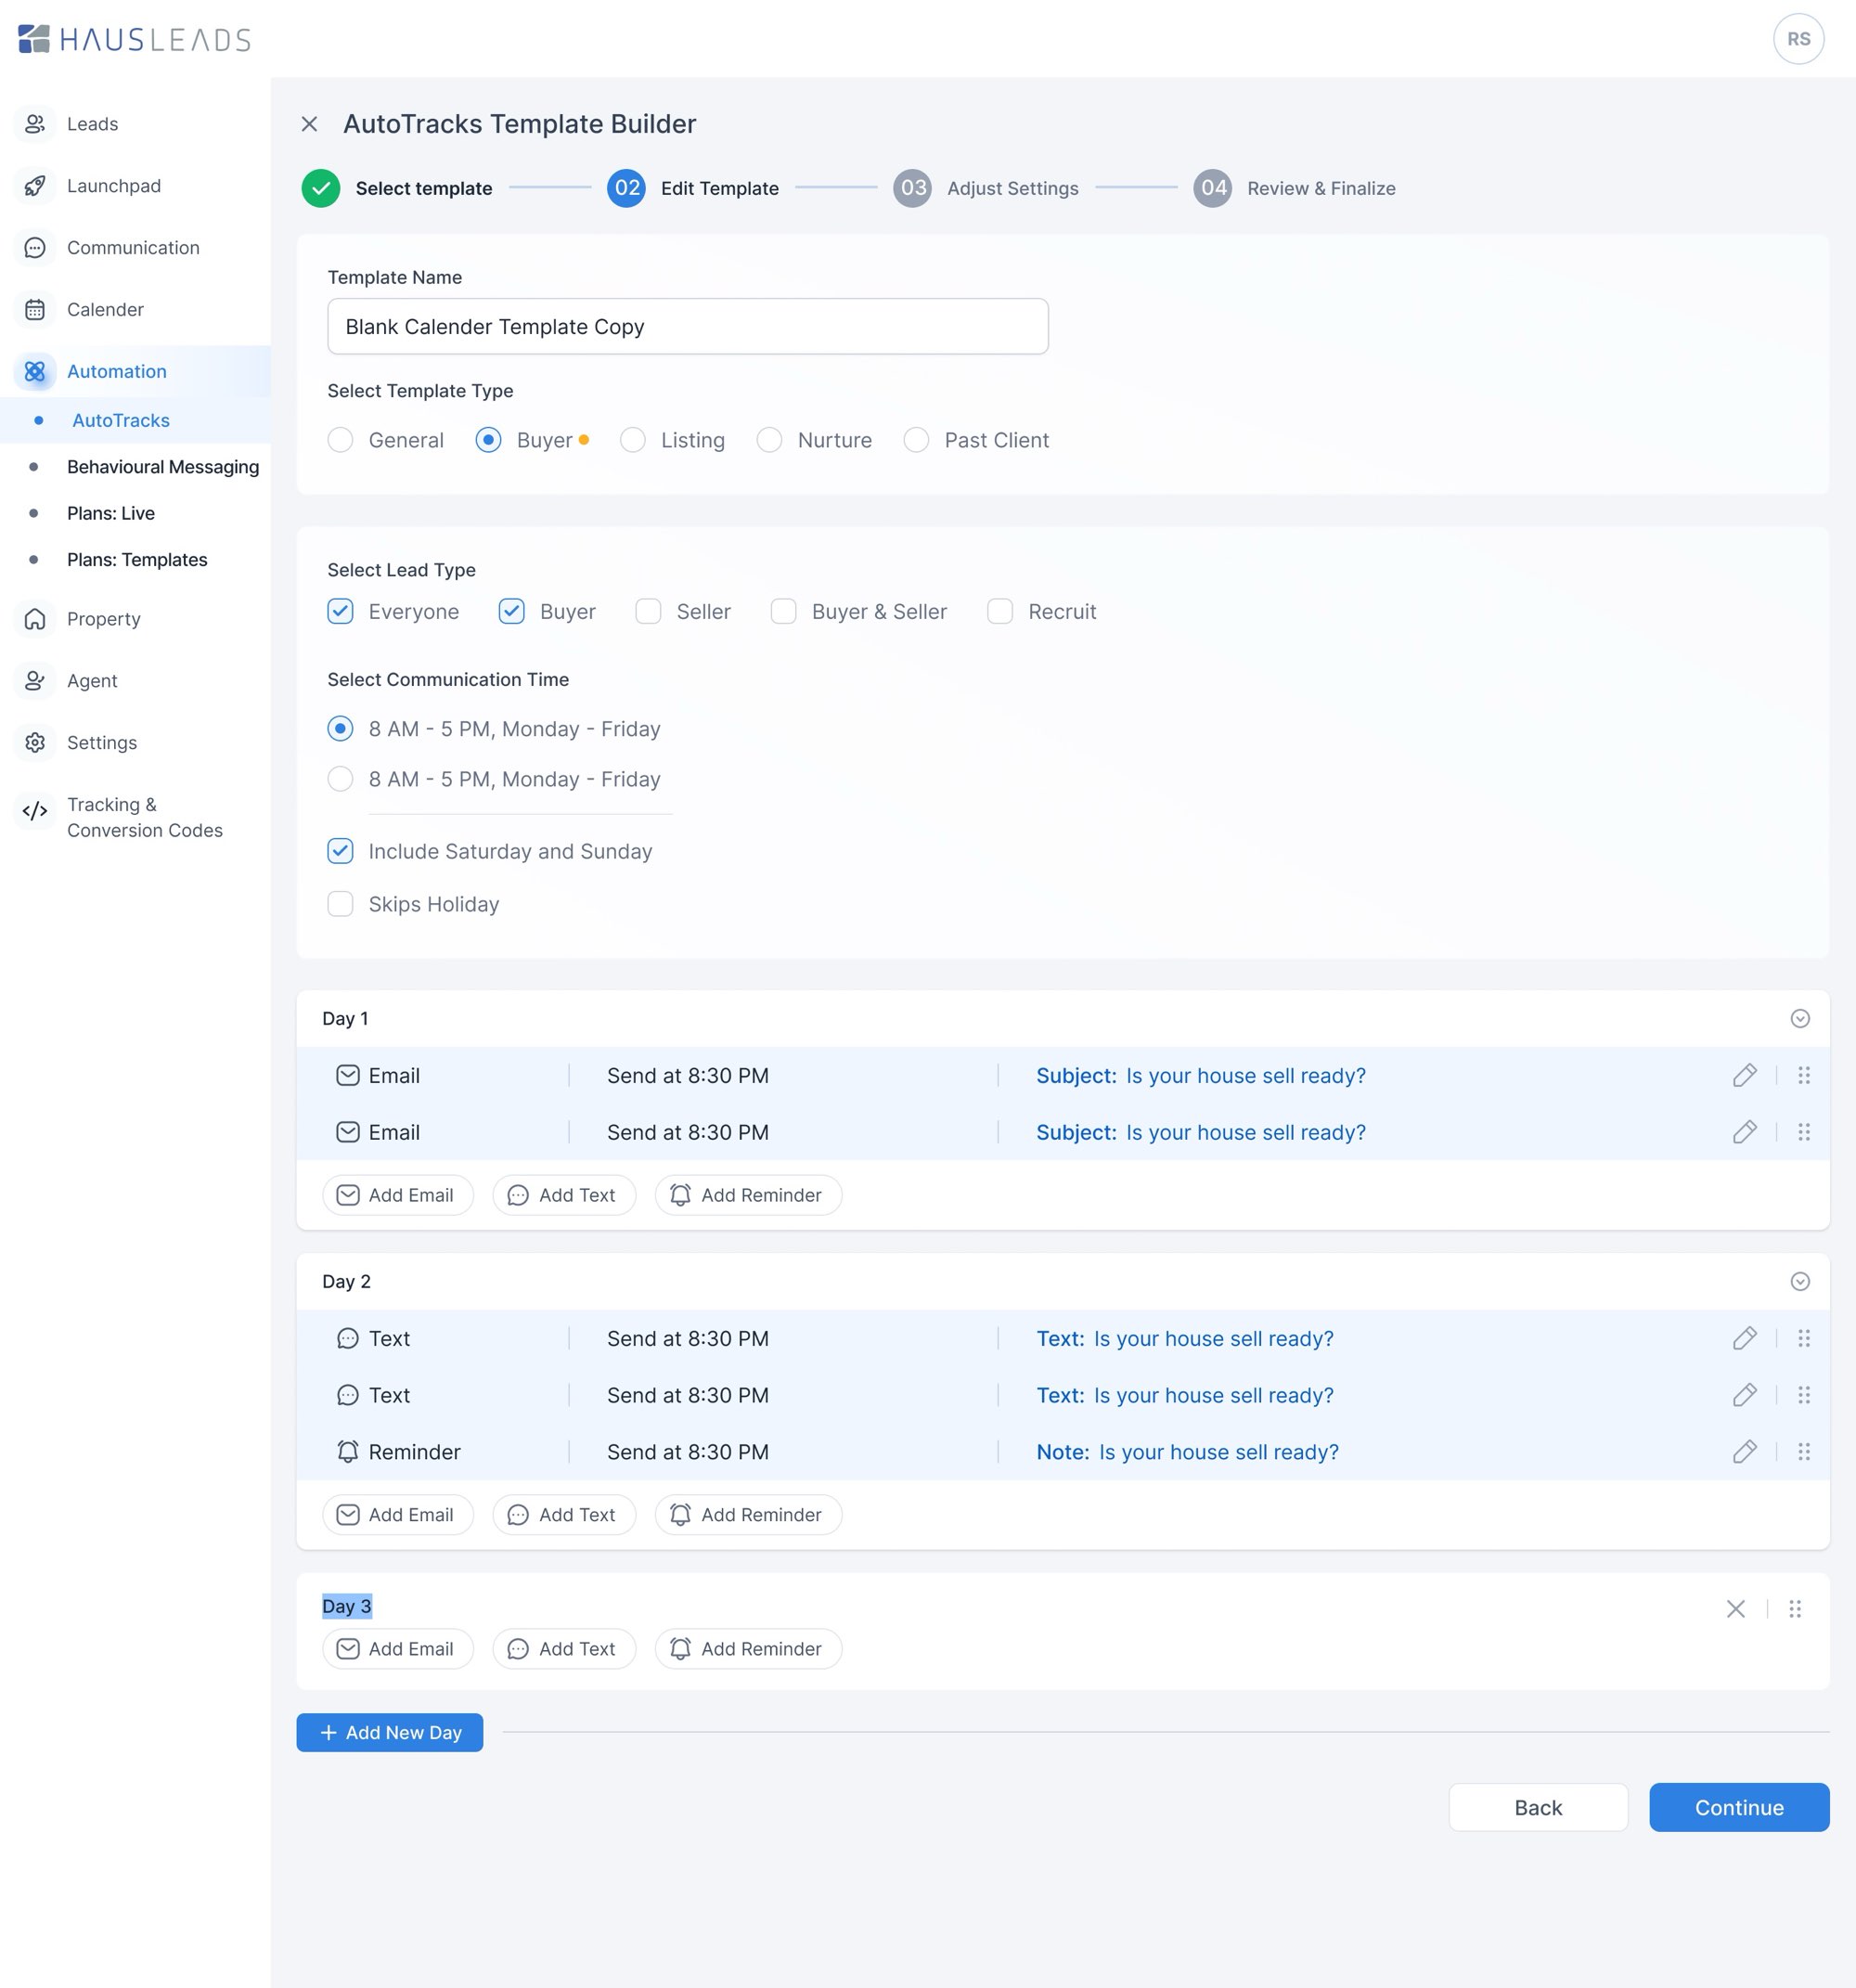The image size is (1856, 1988).
Task: Collapse the Day 1 section
Action: [1799, 1018]
